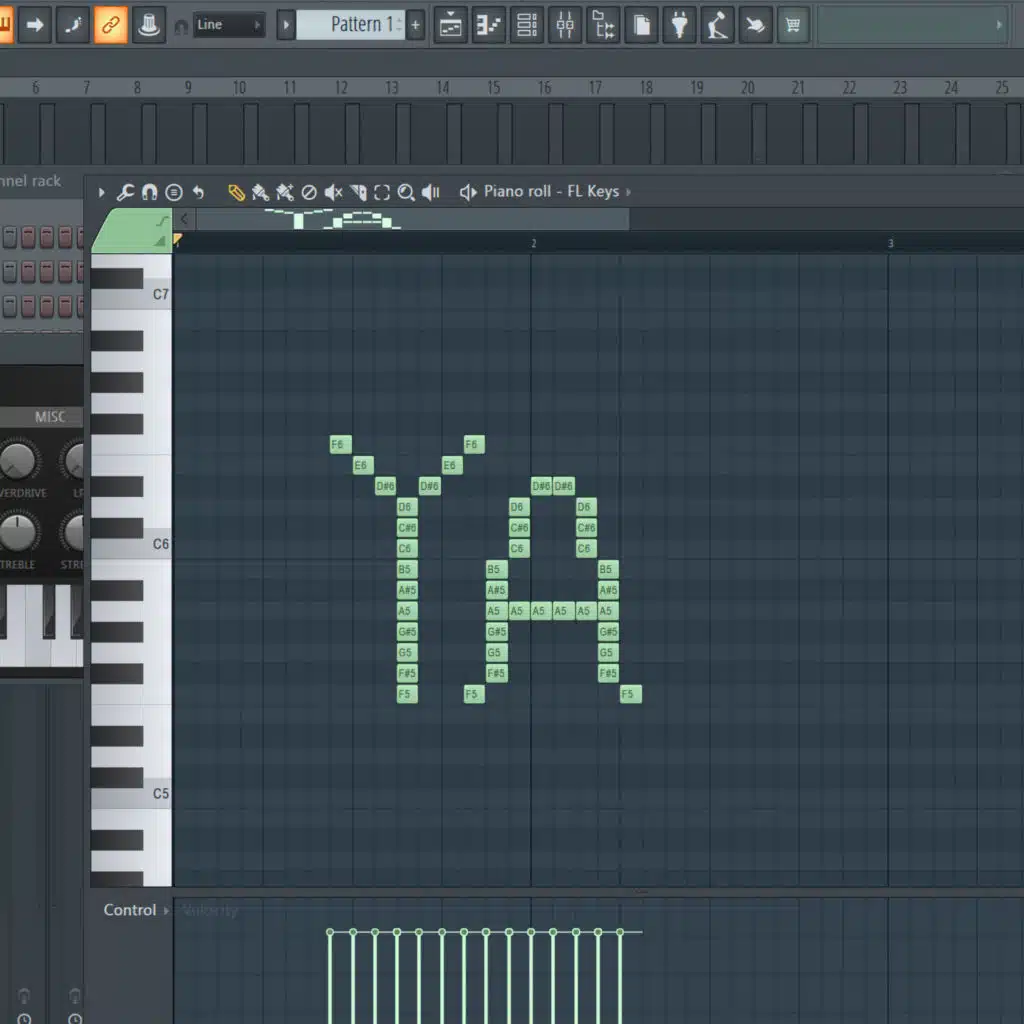Add new pattern with plus button

416,25
